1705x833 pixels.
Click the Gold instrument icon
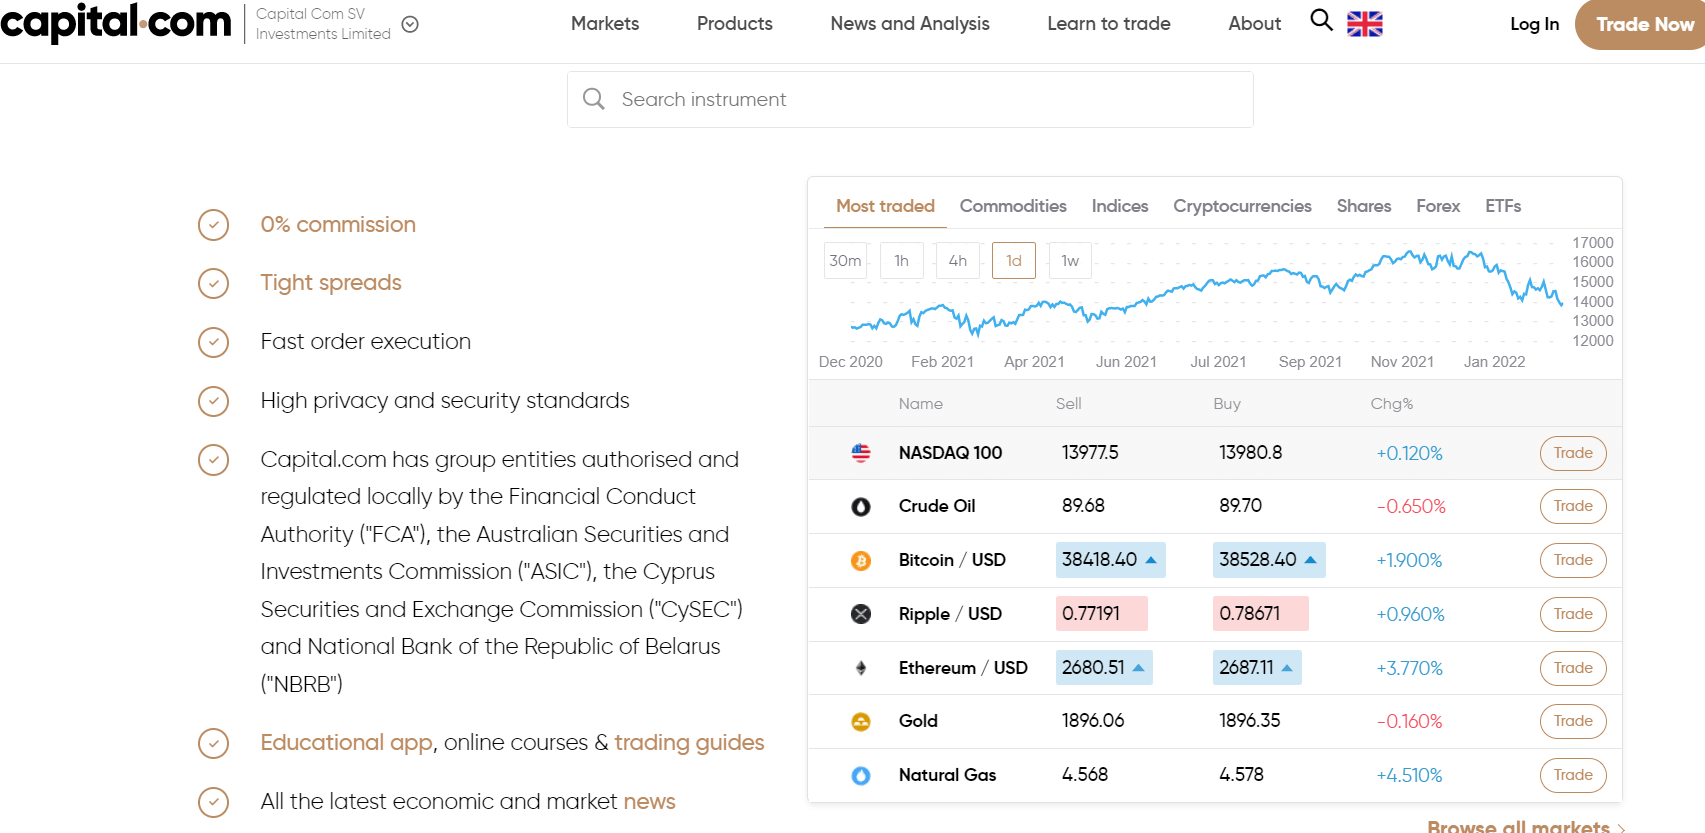pos(861,722)
